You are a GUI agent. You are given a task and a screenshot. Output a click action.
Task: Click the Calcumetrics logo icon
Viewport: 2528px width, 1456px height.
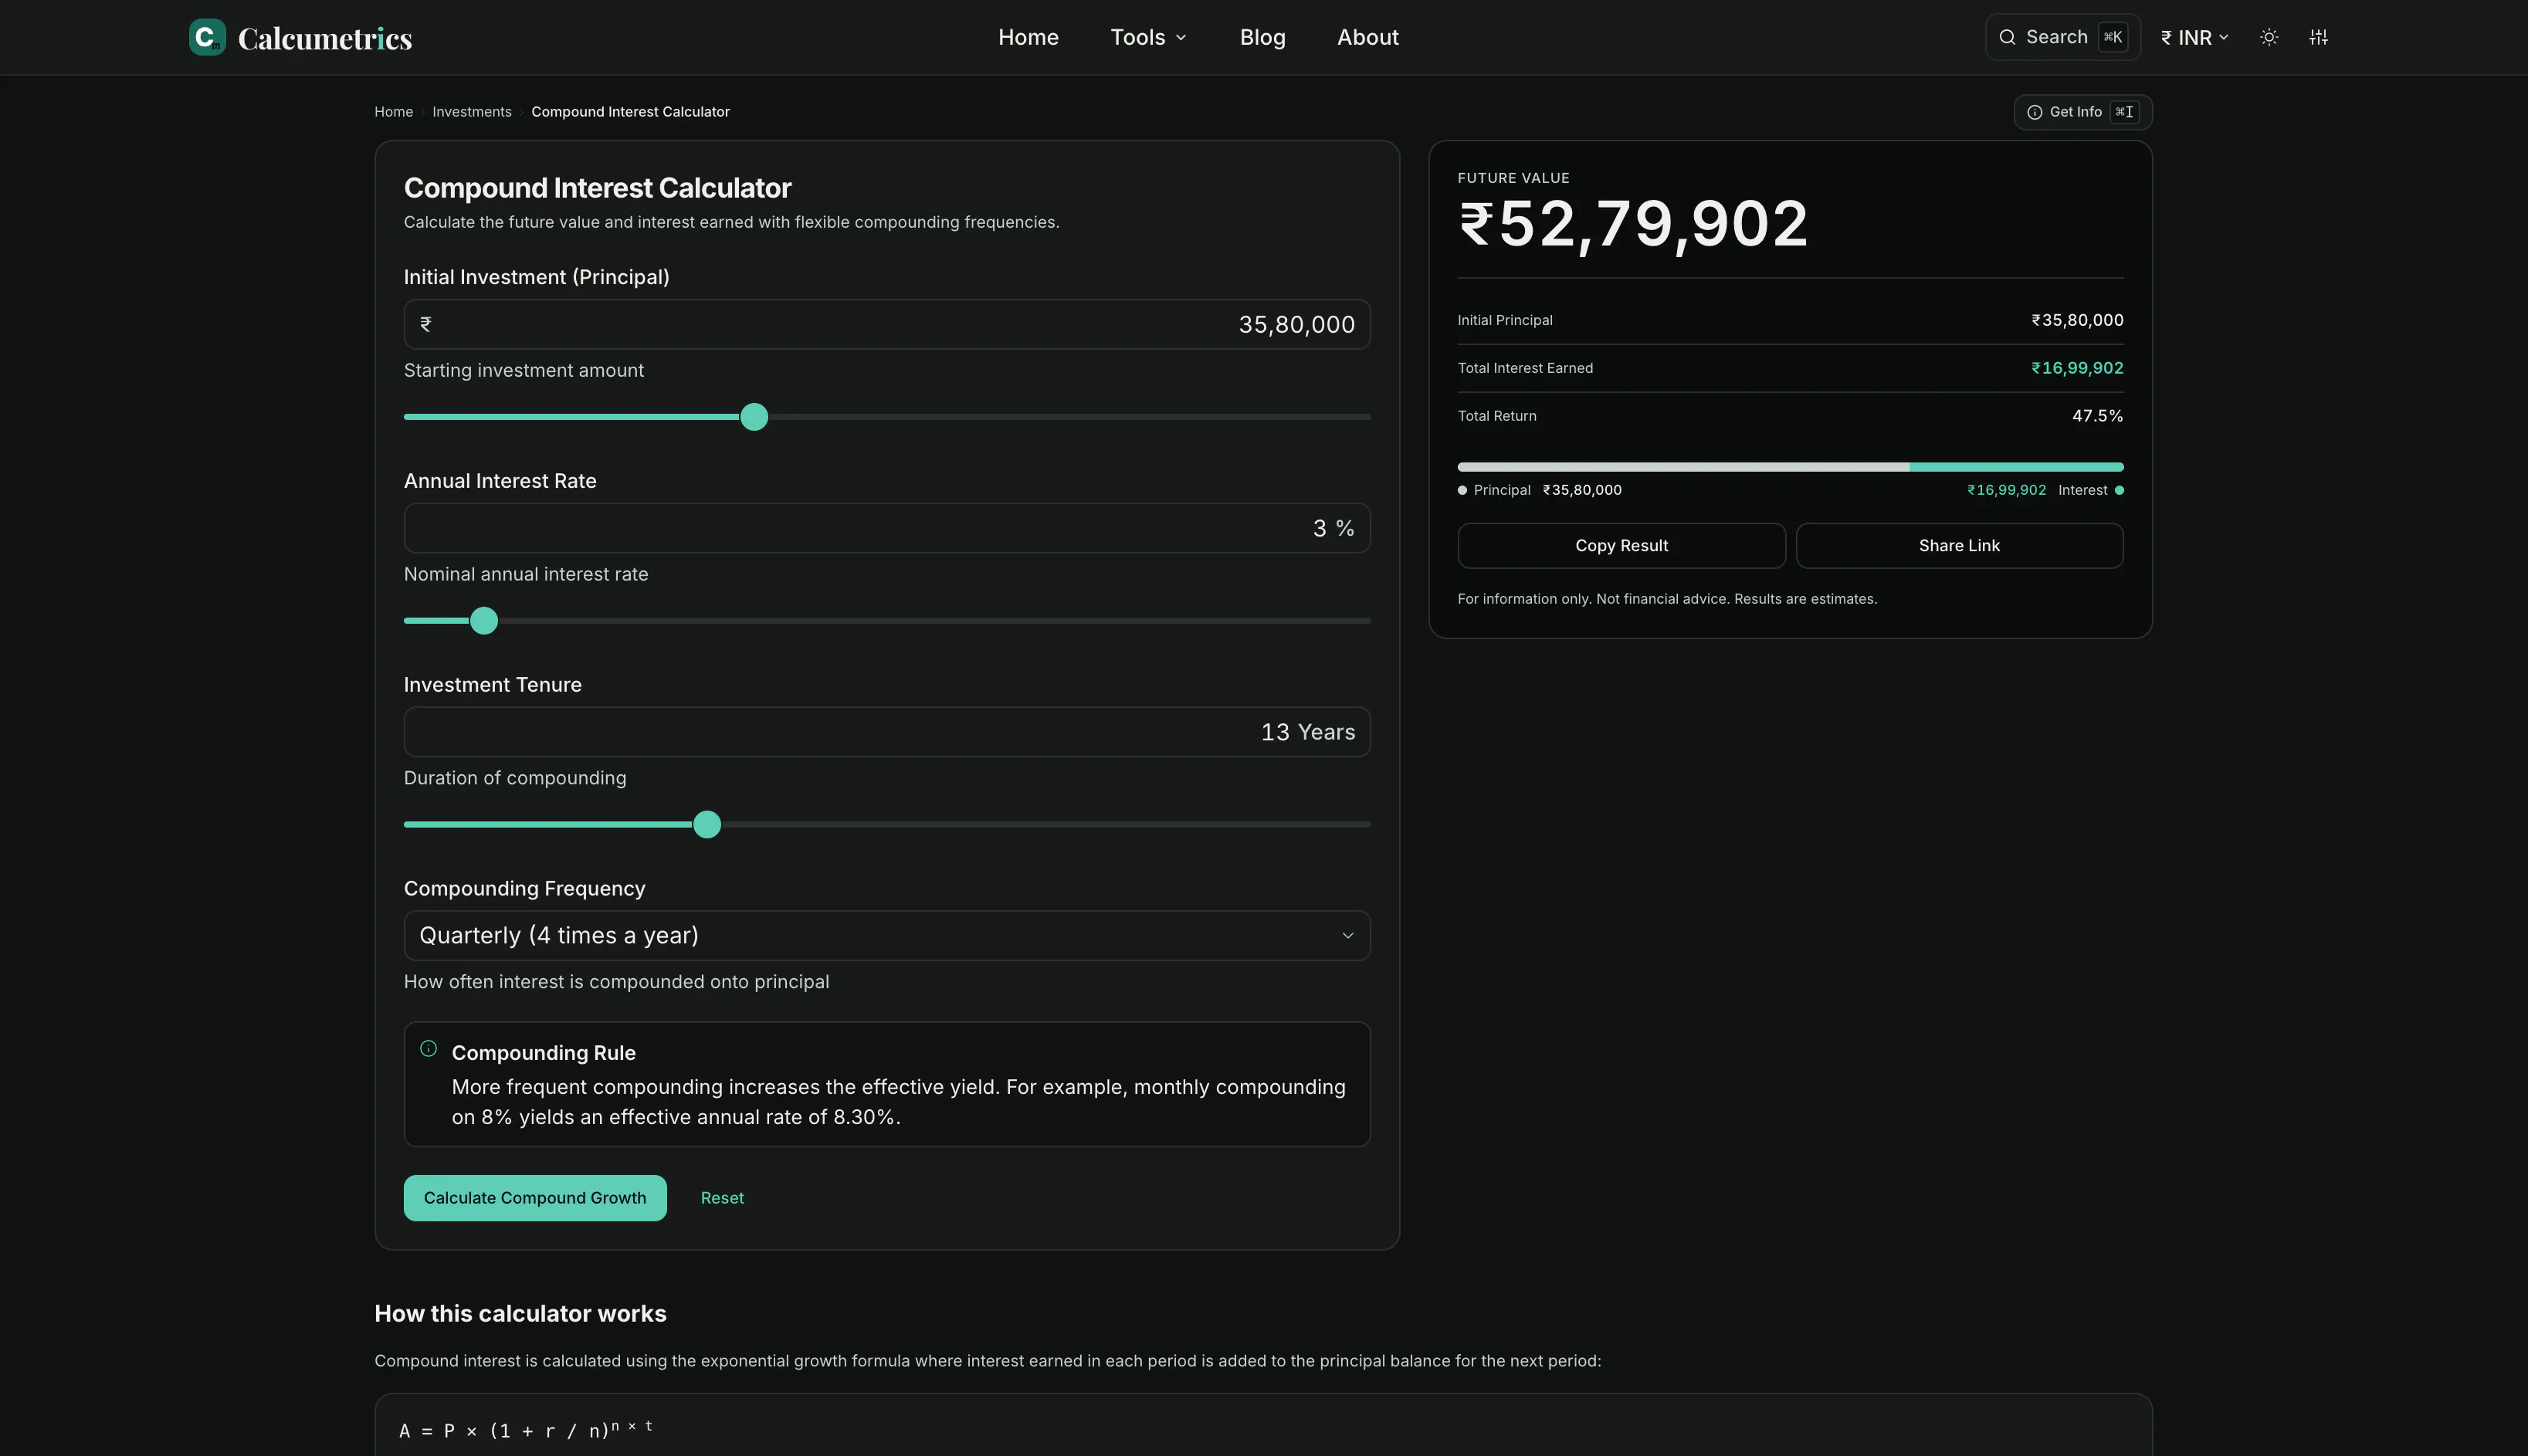coord(207,37)
